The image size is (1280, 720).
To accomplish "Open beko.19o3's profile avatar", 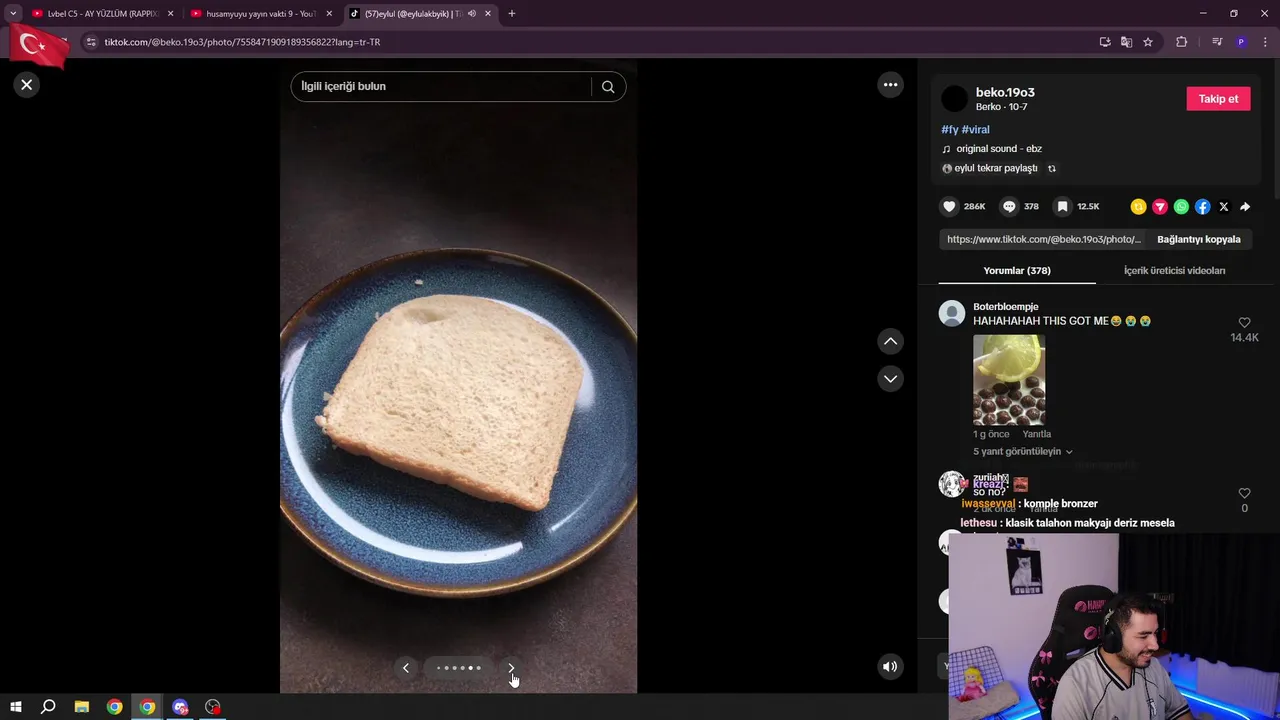I will tap(955, 98).
